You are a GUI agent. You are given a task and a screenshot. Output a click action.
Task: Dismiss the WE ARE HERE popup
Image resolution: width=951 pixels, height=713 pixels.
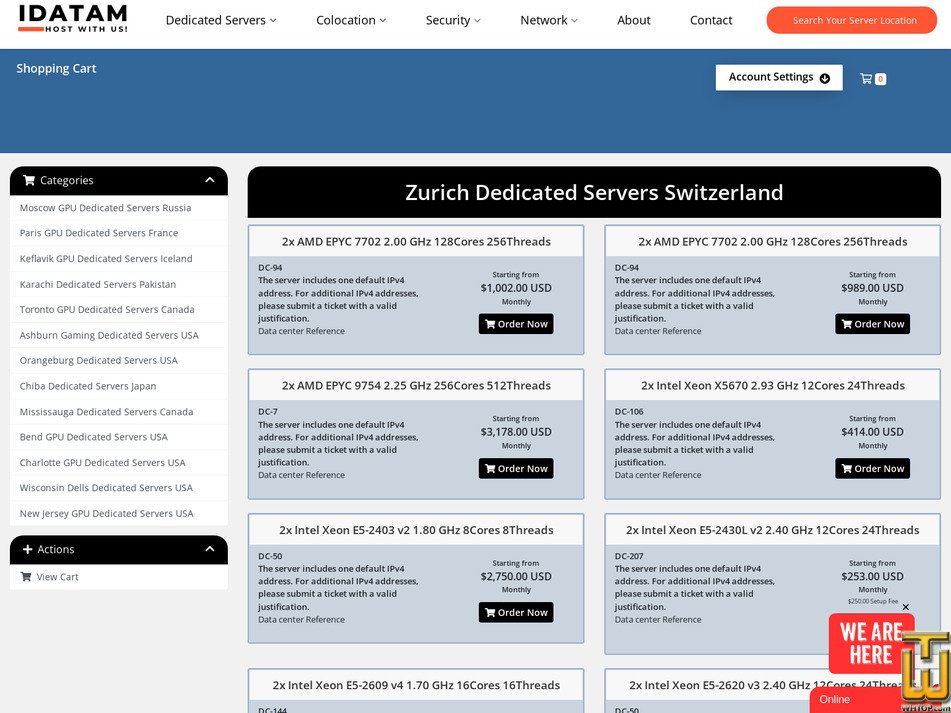[x=906, y=608]
